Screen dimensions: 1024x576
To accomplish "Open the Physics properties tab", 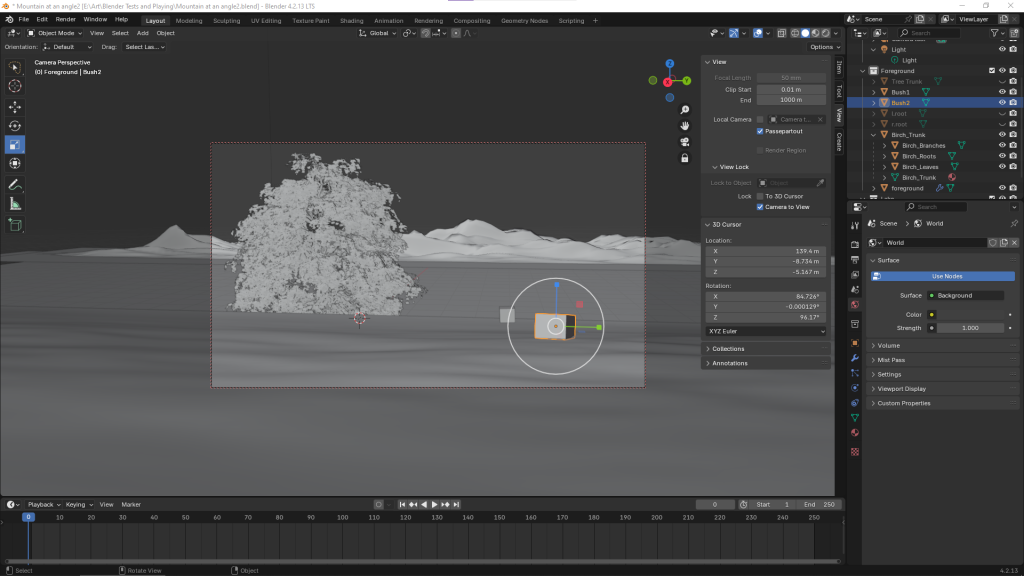I will tap(855, 388).
